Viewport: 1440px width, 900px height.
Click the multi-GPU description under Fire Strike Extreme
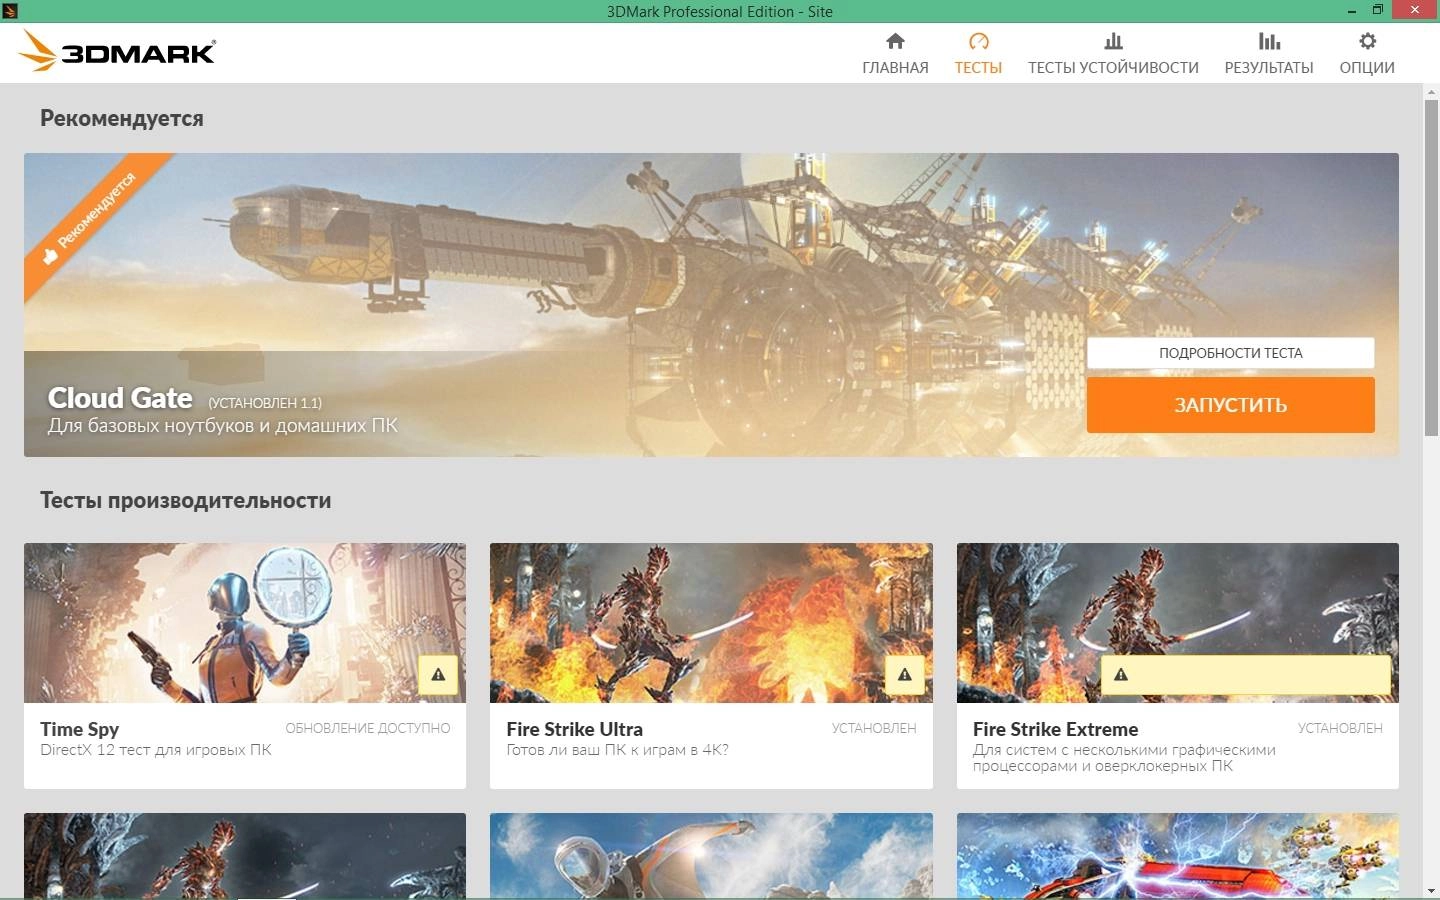(1124, 758)
